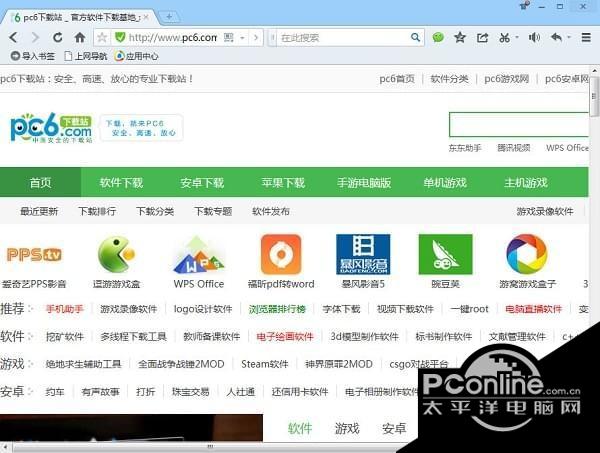600x453 pixels.
Task: Select the 安卓下载 navigation menu
Action: click(202, 183)
